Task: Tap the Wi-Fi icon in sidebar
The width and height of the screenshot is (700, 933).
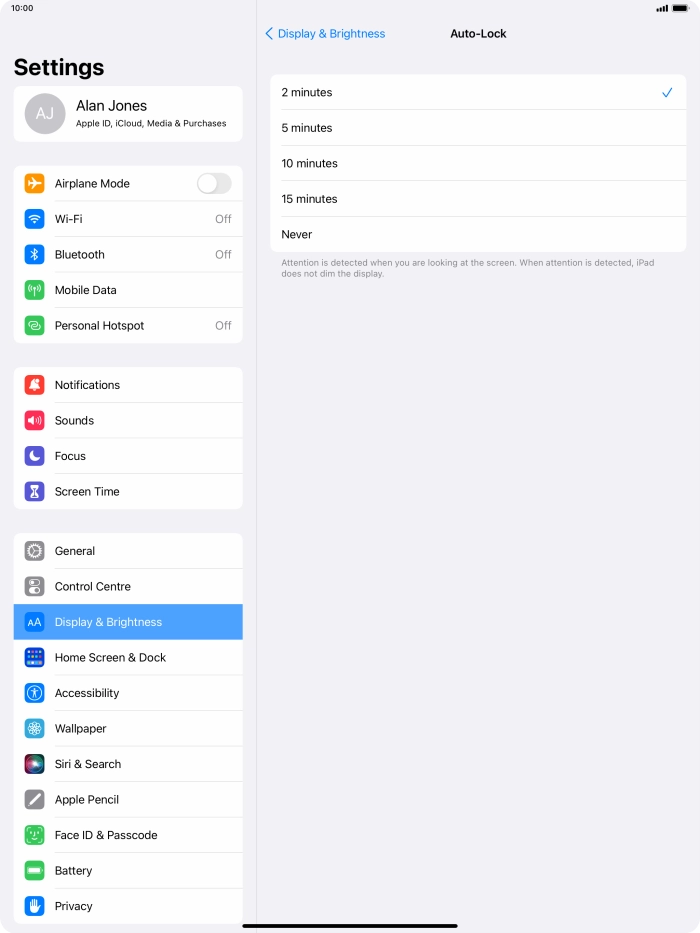Action: click(35, 219)
